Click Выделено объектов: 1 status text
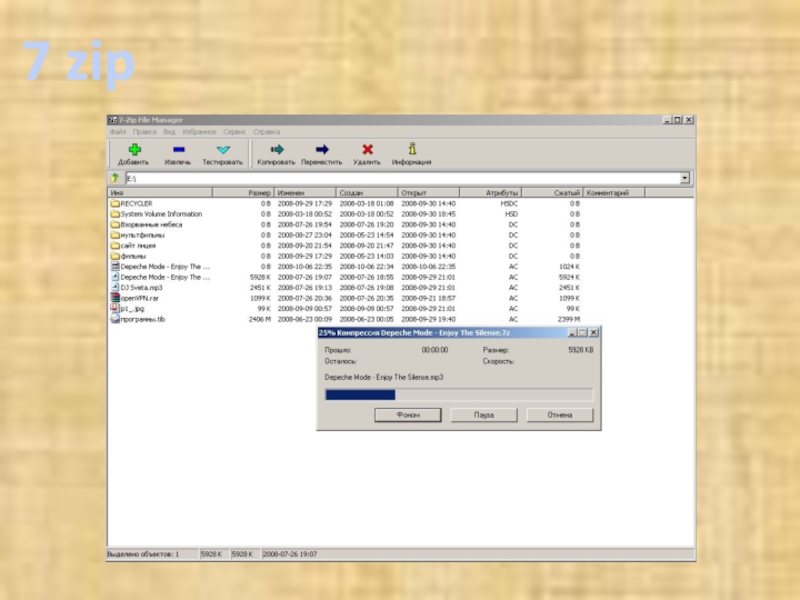The height and width of the screenshot is (600, 800). pos(143,554)
